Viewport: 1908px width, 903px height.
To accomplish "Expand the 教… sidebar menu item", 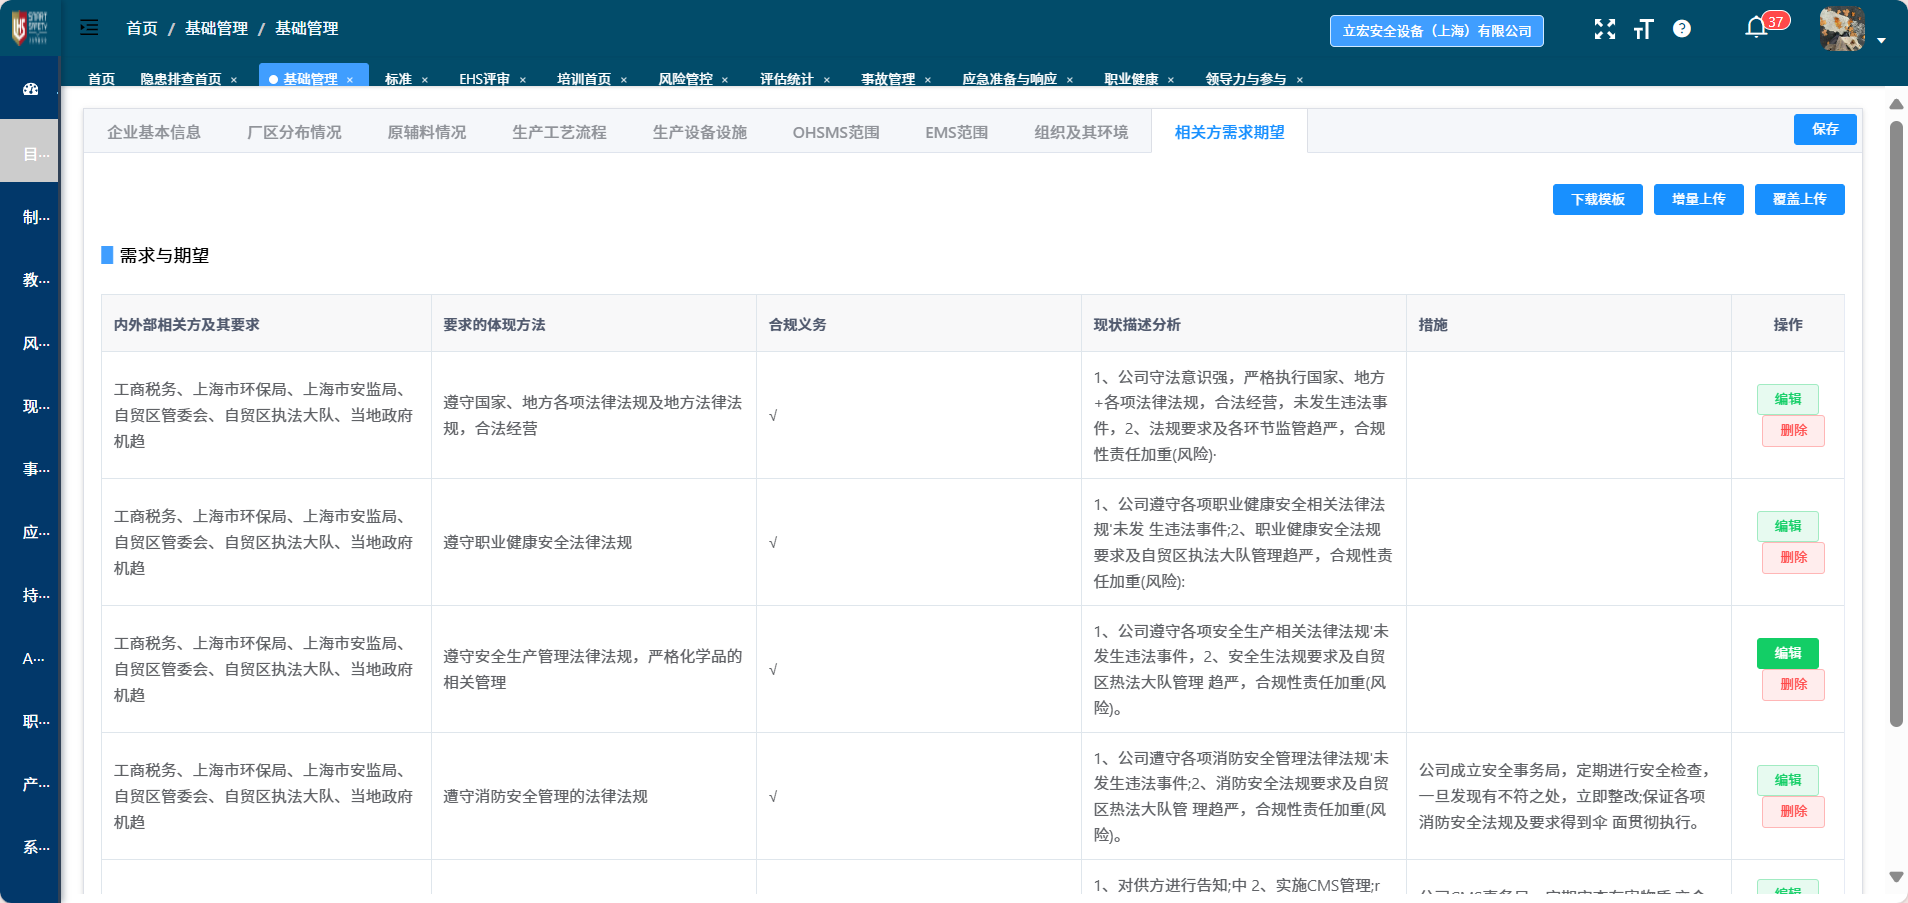I will (30, 280).
